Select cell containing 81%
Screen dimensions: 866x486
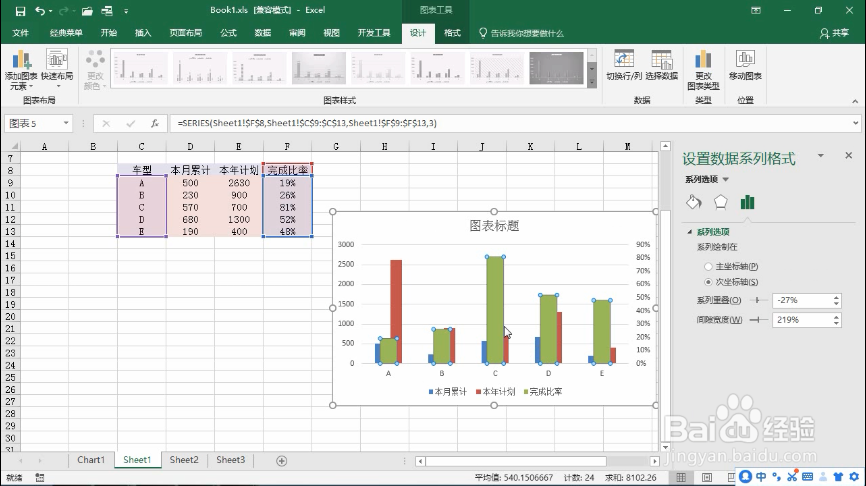click(287, 207)
